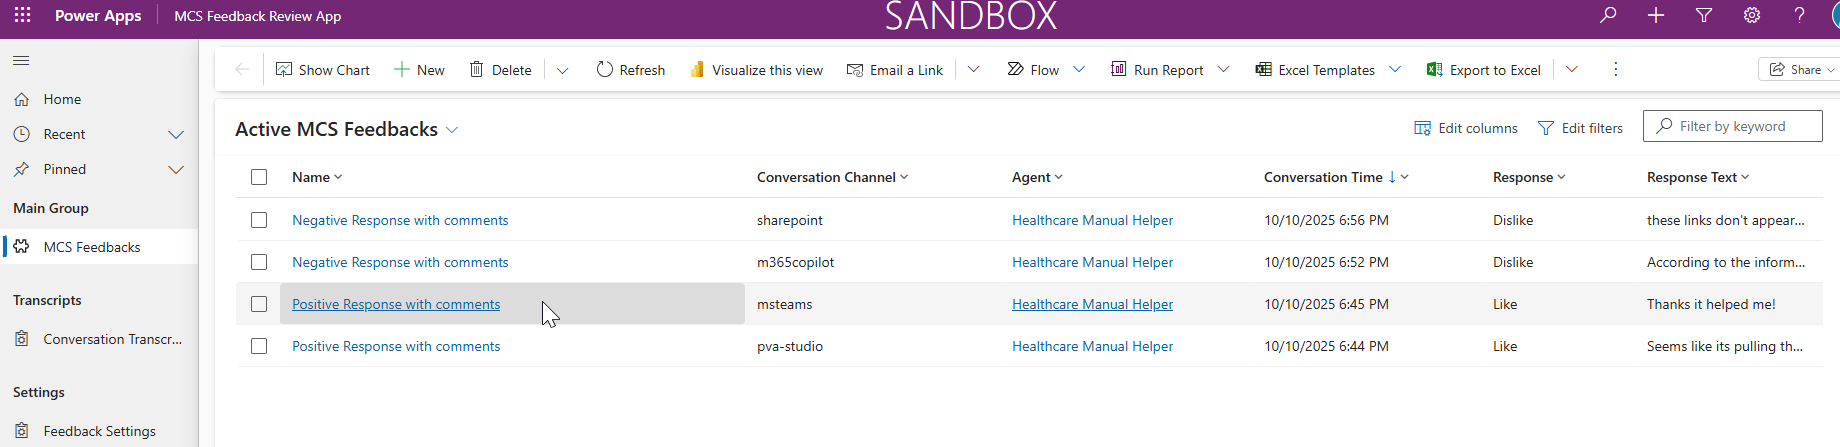The width and height of the screenshot is (1840, 447).
Task: Sort by Conversation Time column header
Action: [x=1323, y=177]
